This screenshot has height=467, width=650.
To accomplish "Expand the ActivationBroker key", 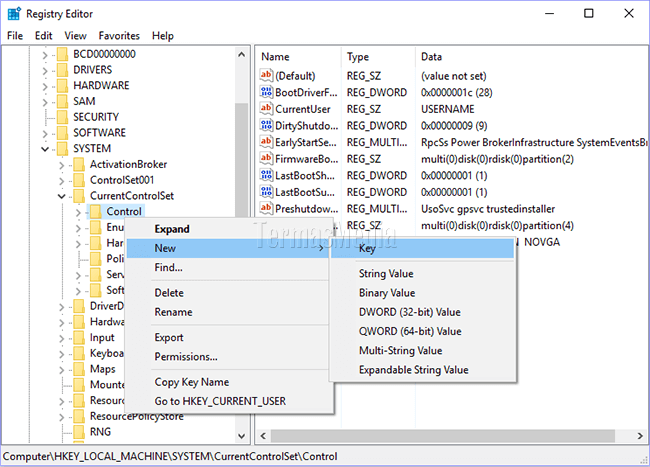I will (61, 165).
